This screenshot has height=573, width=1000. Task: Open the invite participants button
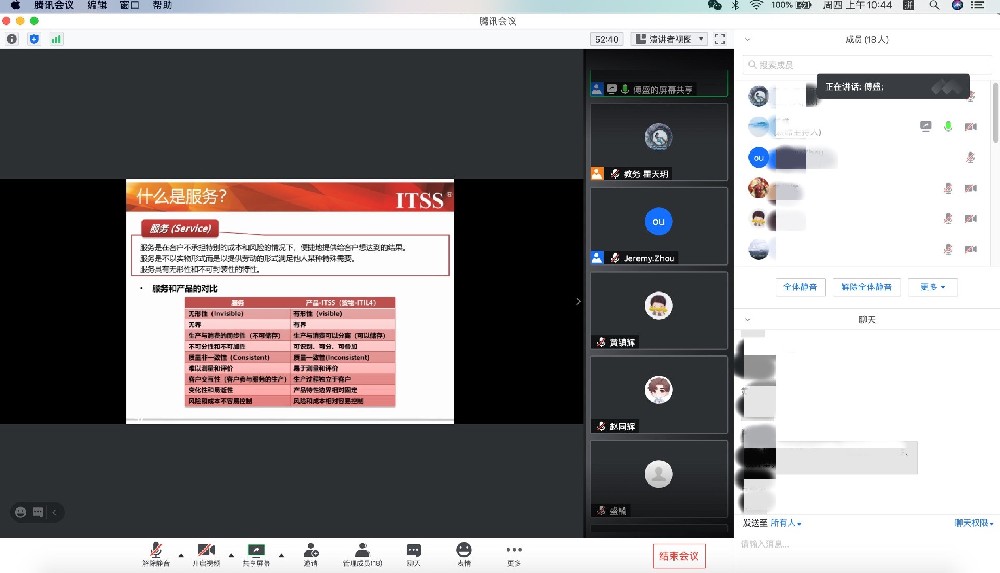[x=311, y=554]
